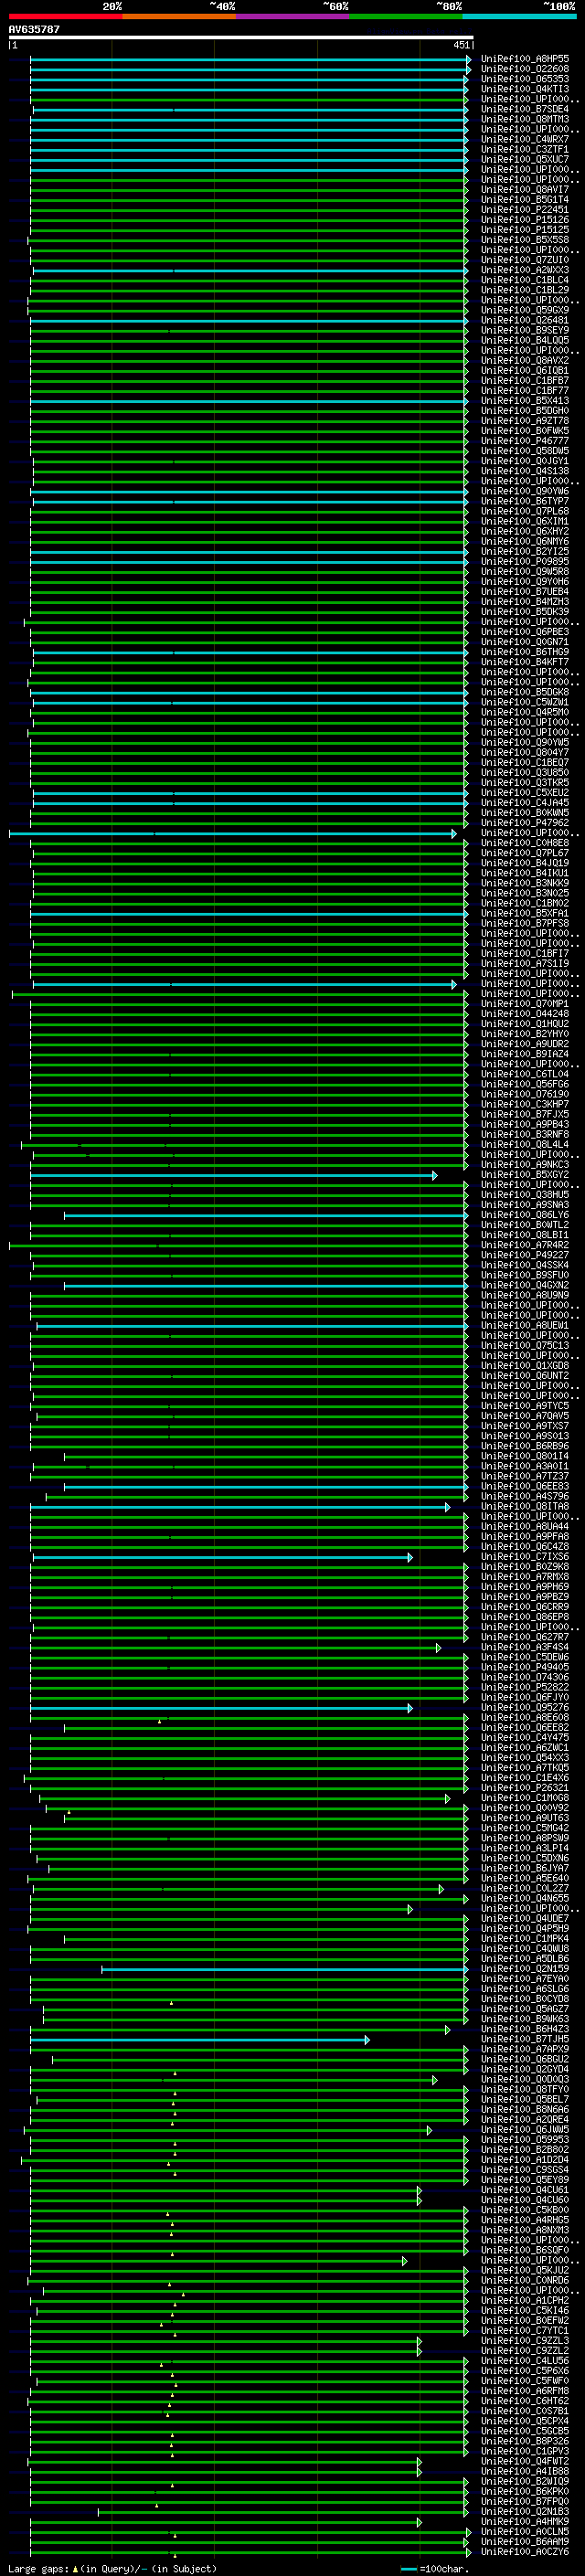
Task: Click the white query sequence bar
Action: click(240, 38)
